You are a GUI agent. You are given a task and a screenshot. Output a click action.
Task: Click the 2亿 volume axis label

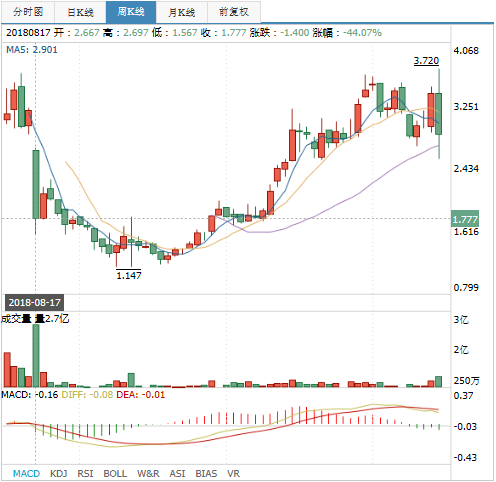point(461,350)
